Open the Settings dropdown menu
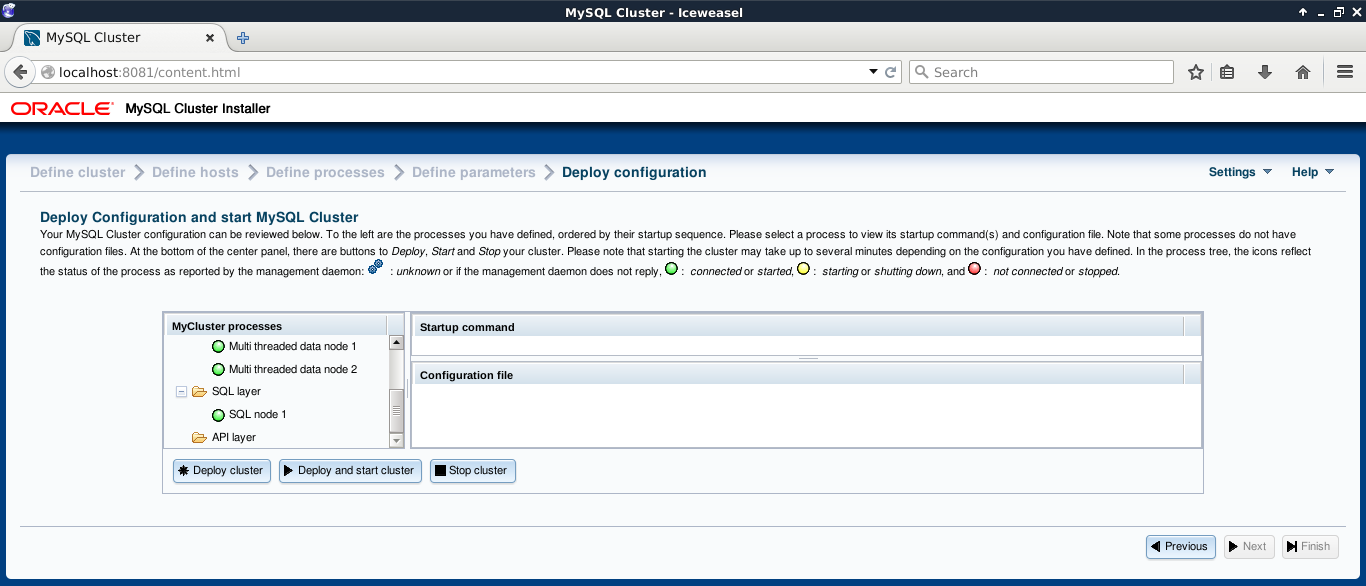1366x586 pixels. click(x=1240, y=172)
